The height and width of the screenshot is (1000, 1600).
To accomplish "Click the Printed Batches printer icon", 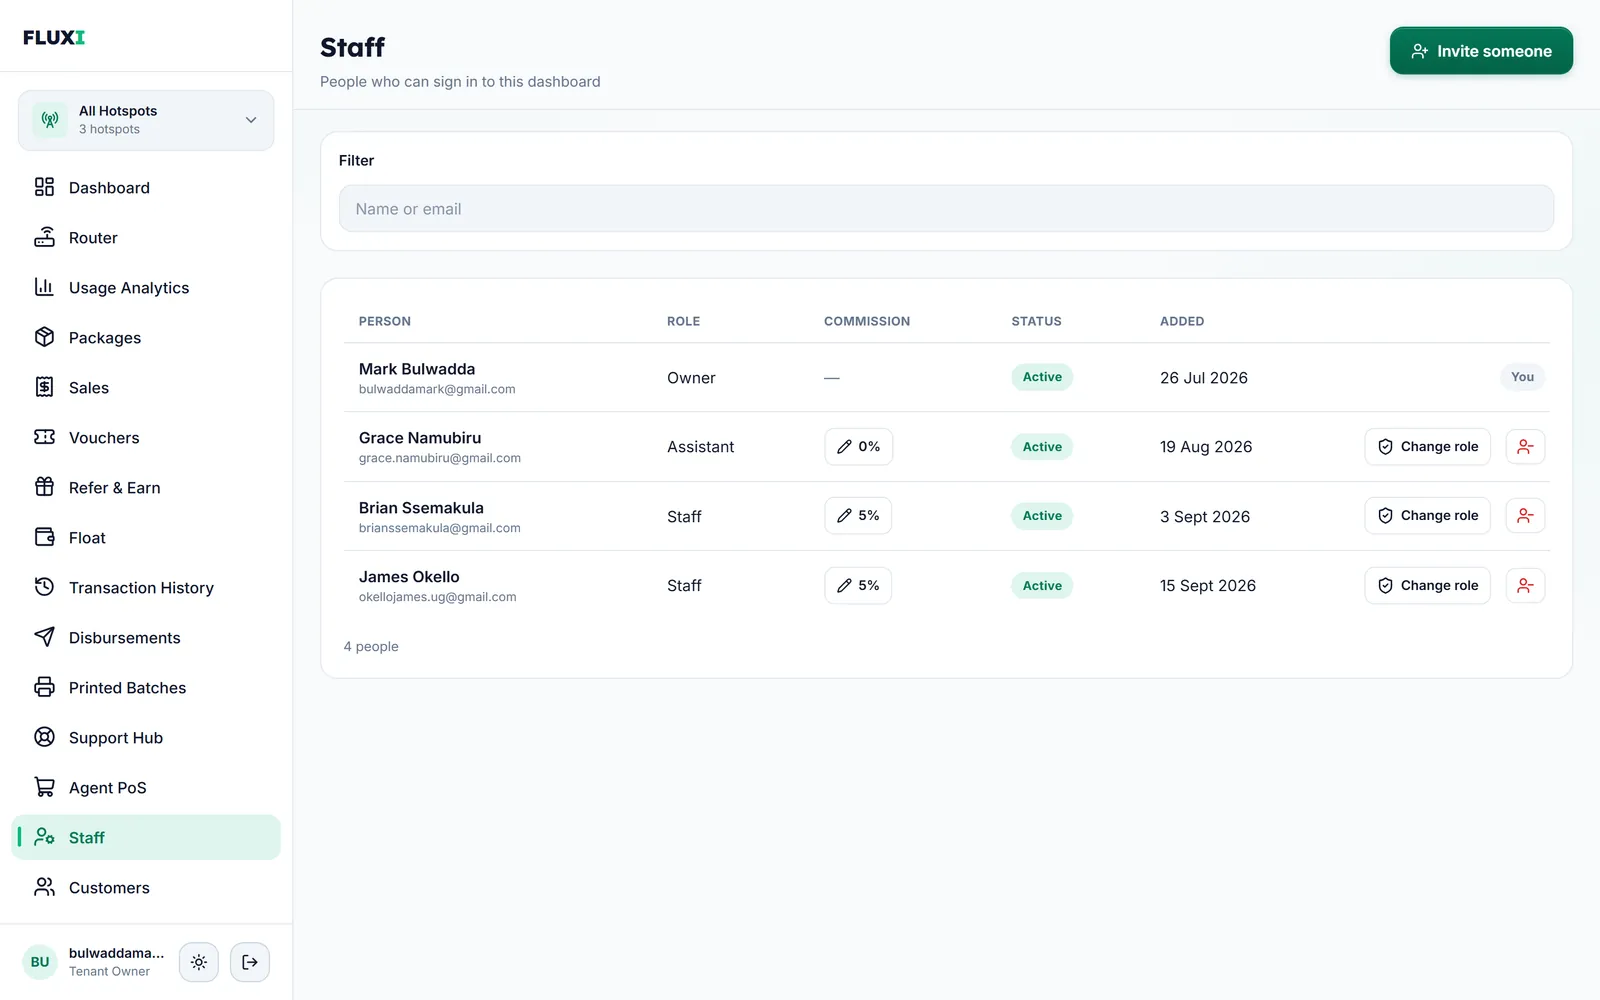I will 44,687.
